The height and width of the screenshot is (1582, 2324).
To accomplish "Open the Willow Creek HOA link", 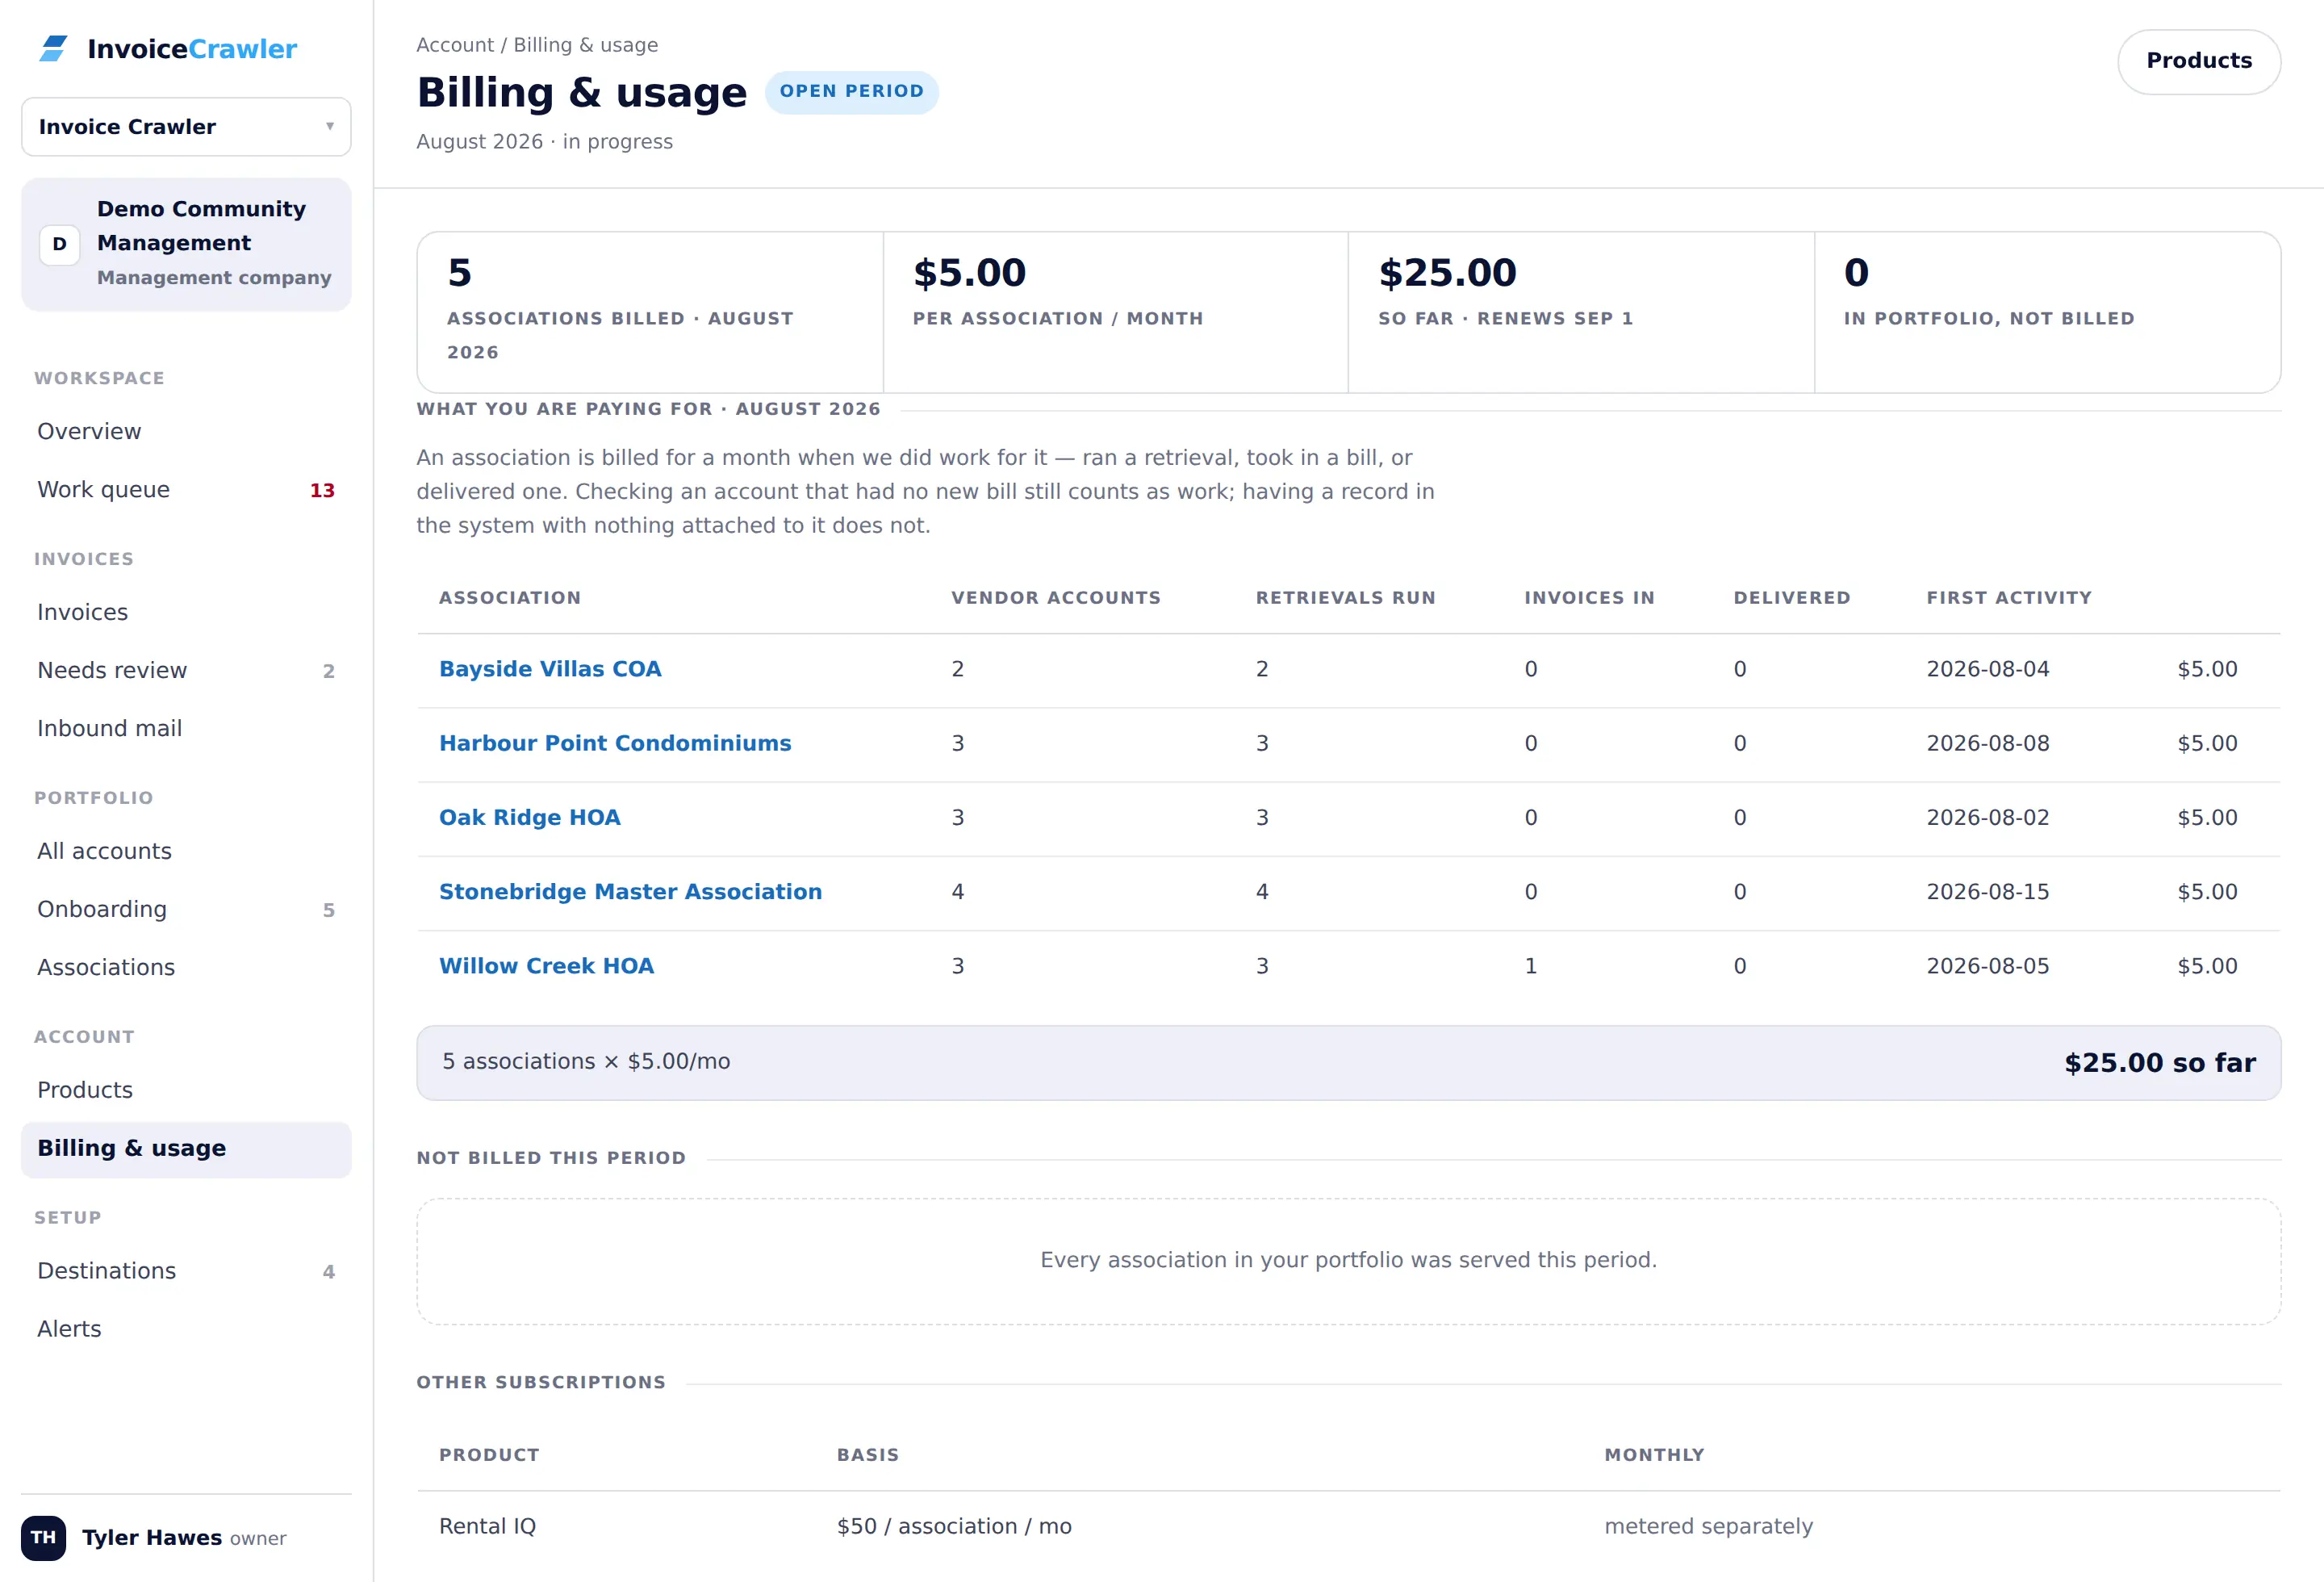I will click(546, 966).
